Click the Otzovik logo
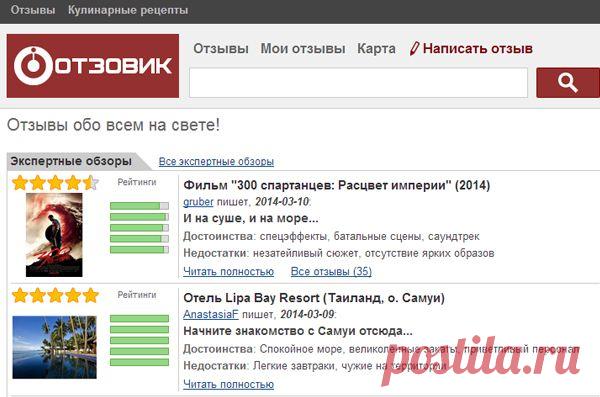 (93, 66)
